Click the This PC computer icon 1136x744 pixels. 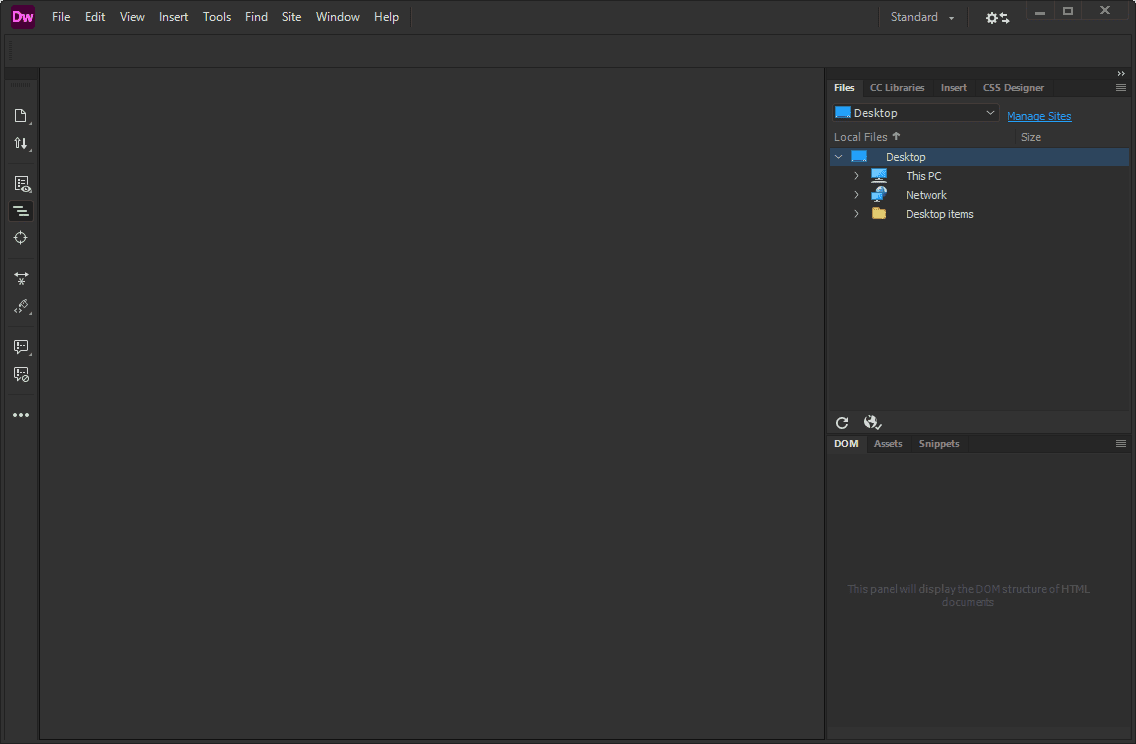point(879,175)
